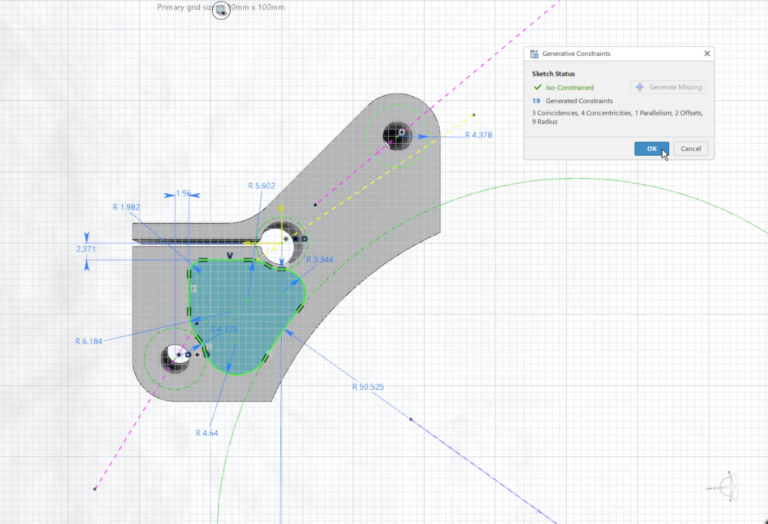This screenshot has width=768, height=524.
Task: Click the circled icon near grid size text
Action: pyautogui.click(x=220, y=11)
